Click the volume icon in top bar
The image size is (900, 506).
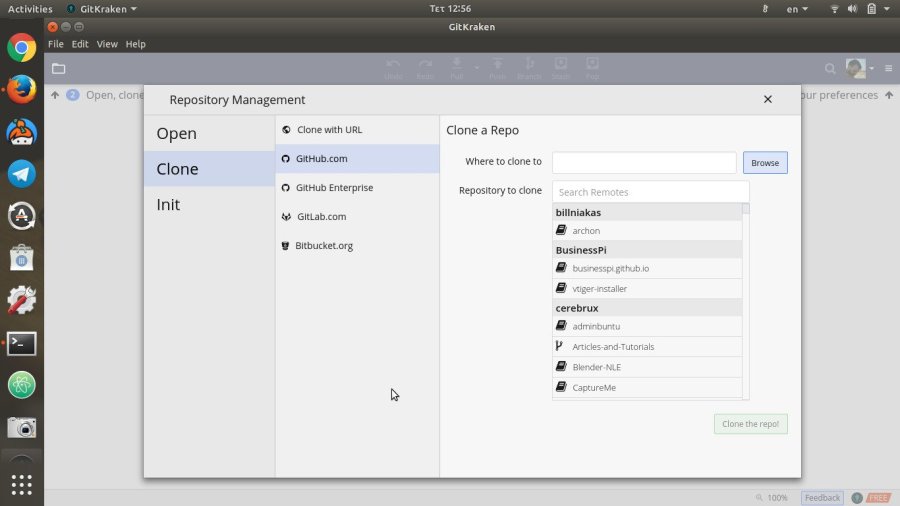tap(852, 9)
